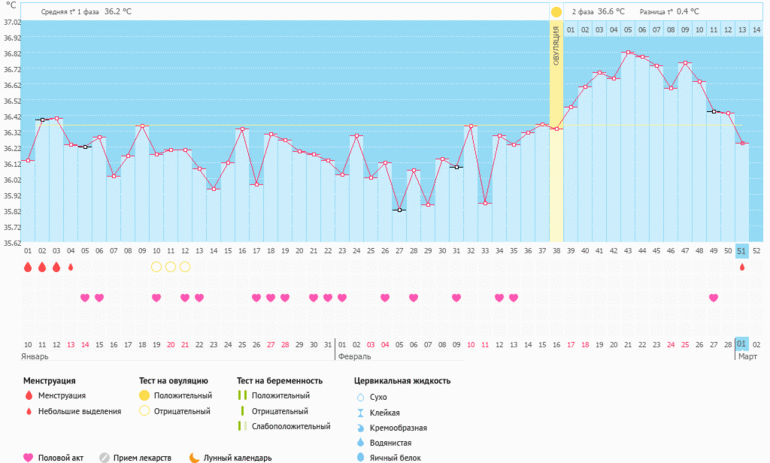
Task: Click the yellow ovulation sun icon
Action: tap(556, 11)
